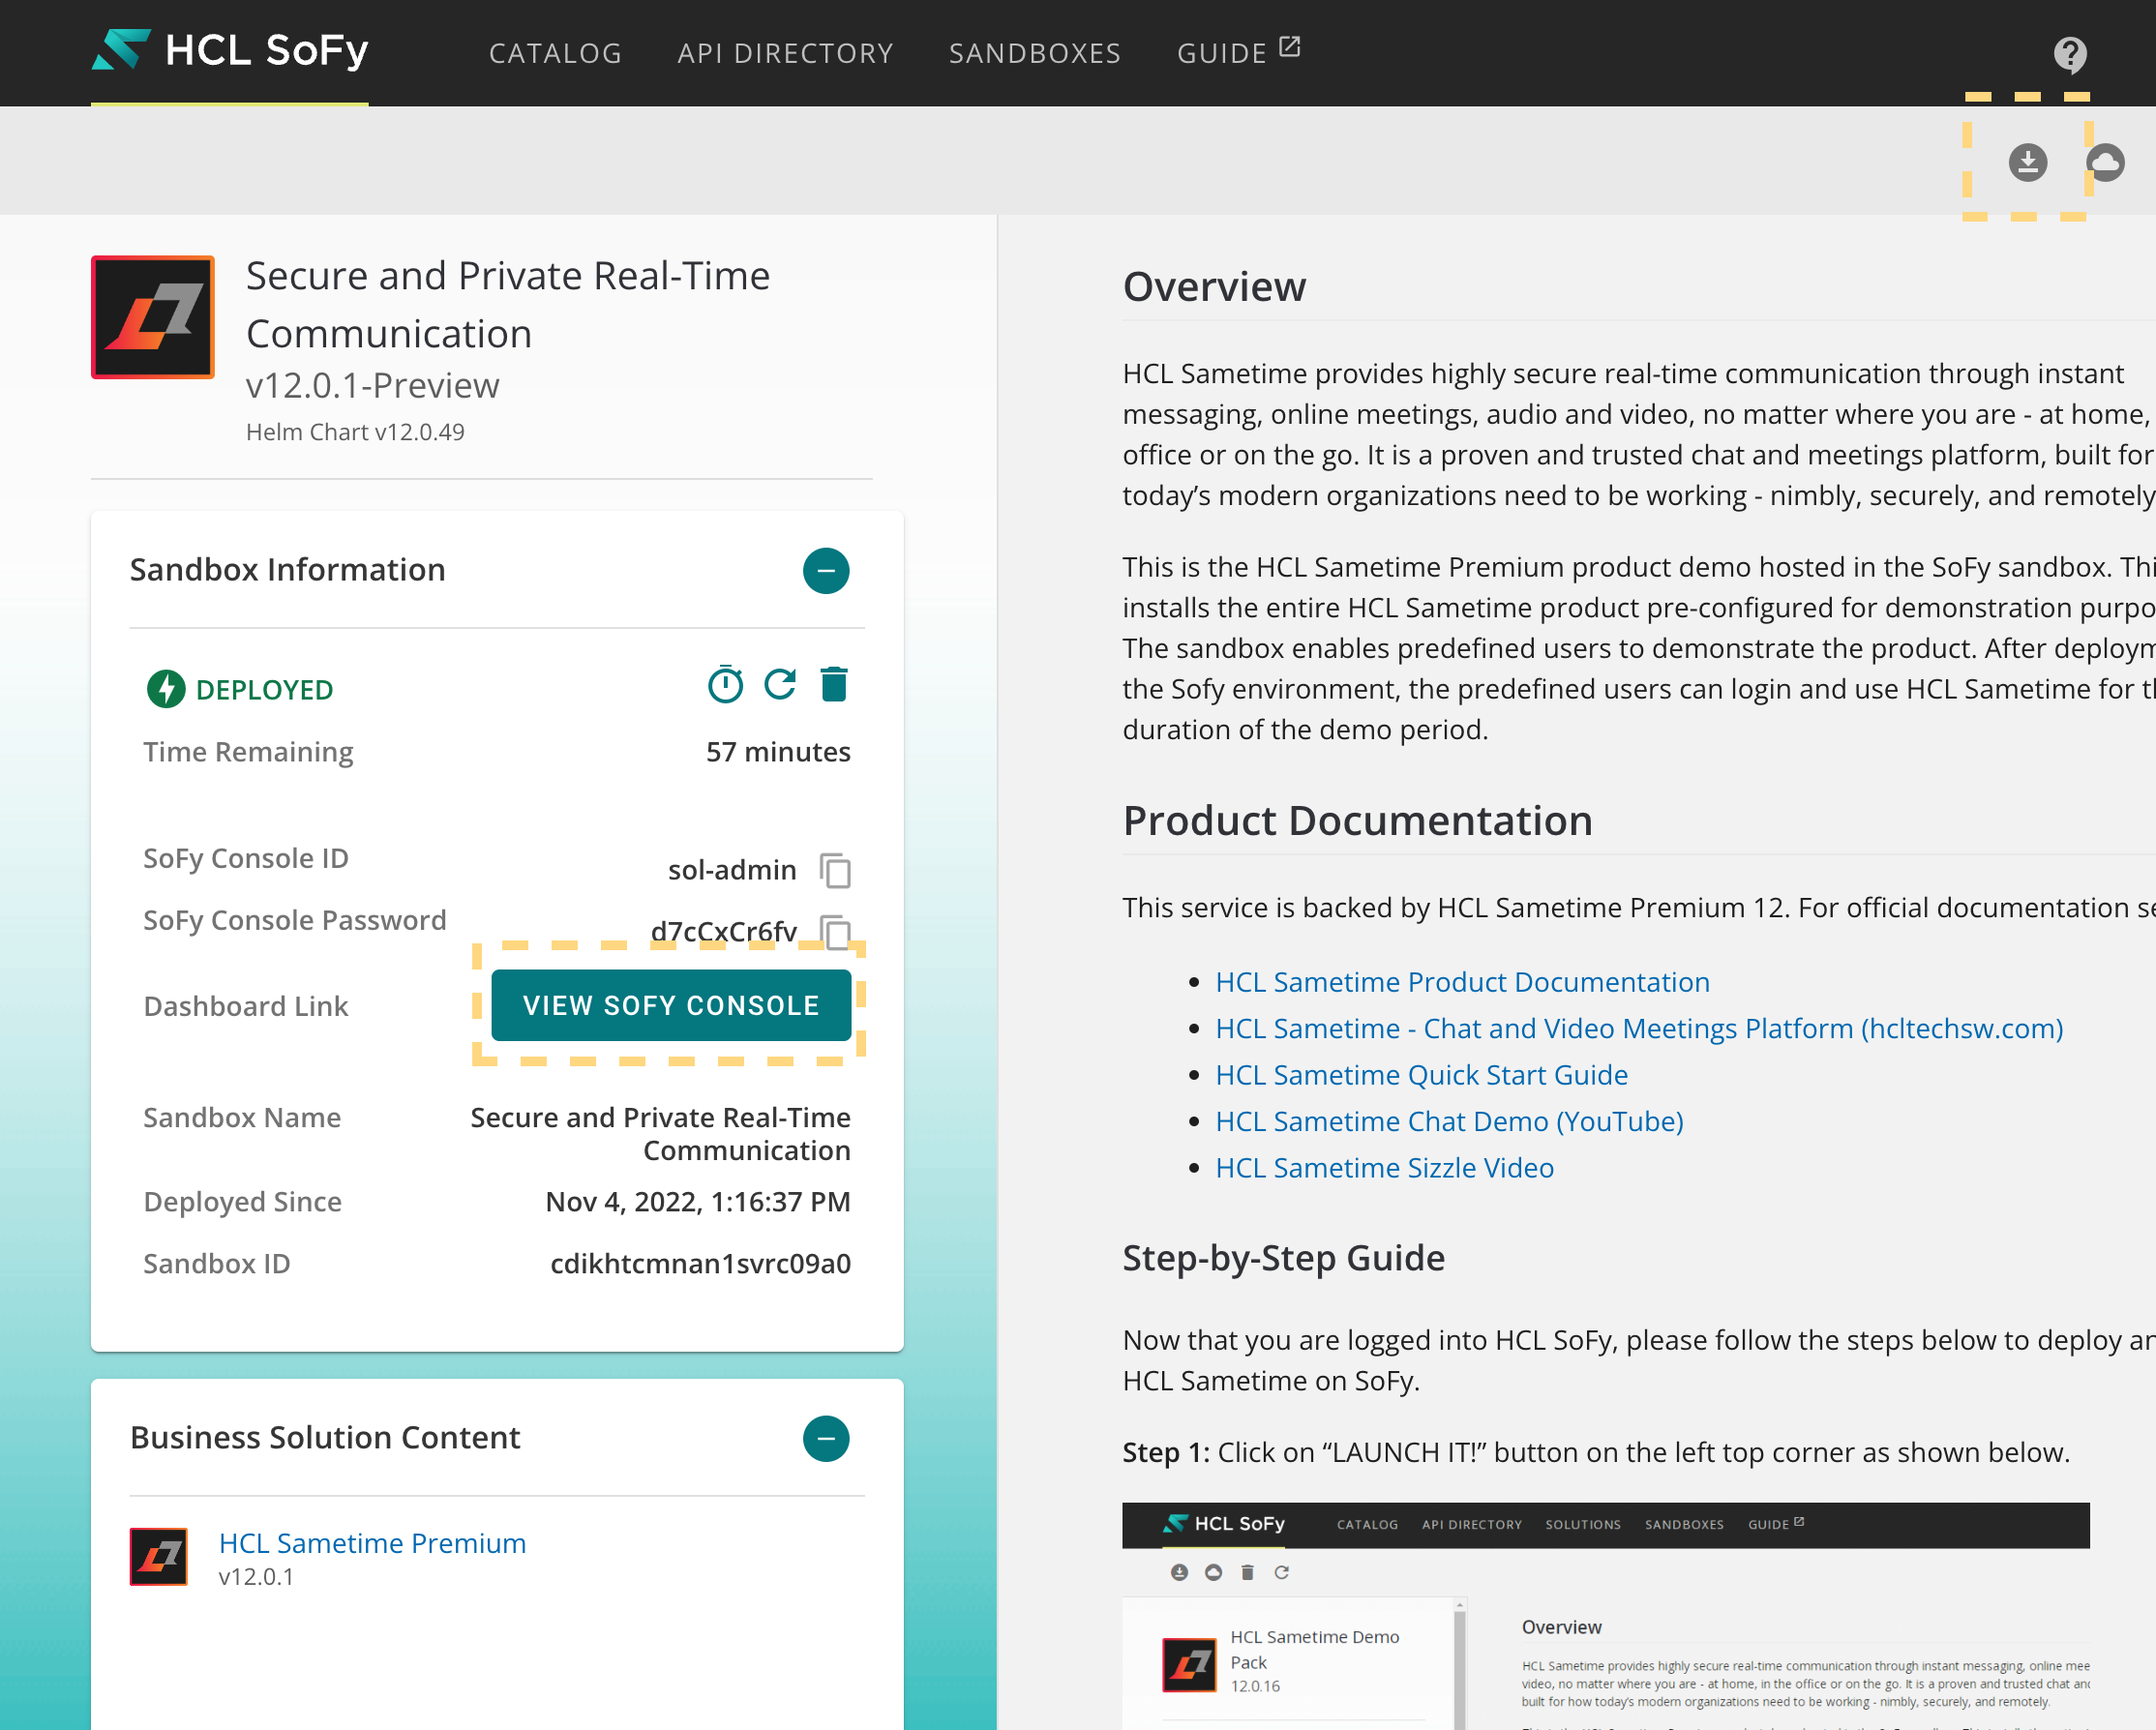The height and width of the screenshot is (1730, 2156).
Task: Collapse the Business Solution Content panel
Action: coord(826,1438)
